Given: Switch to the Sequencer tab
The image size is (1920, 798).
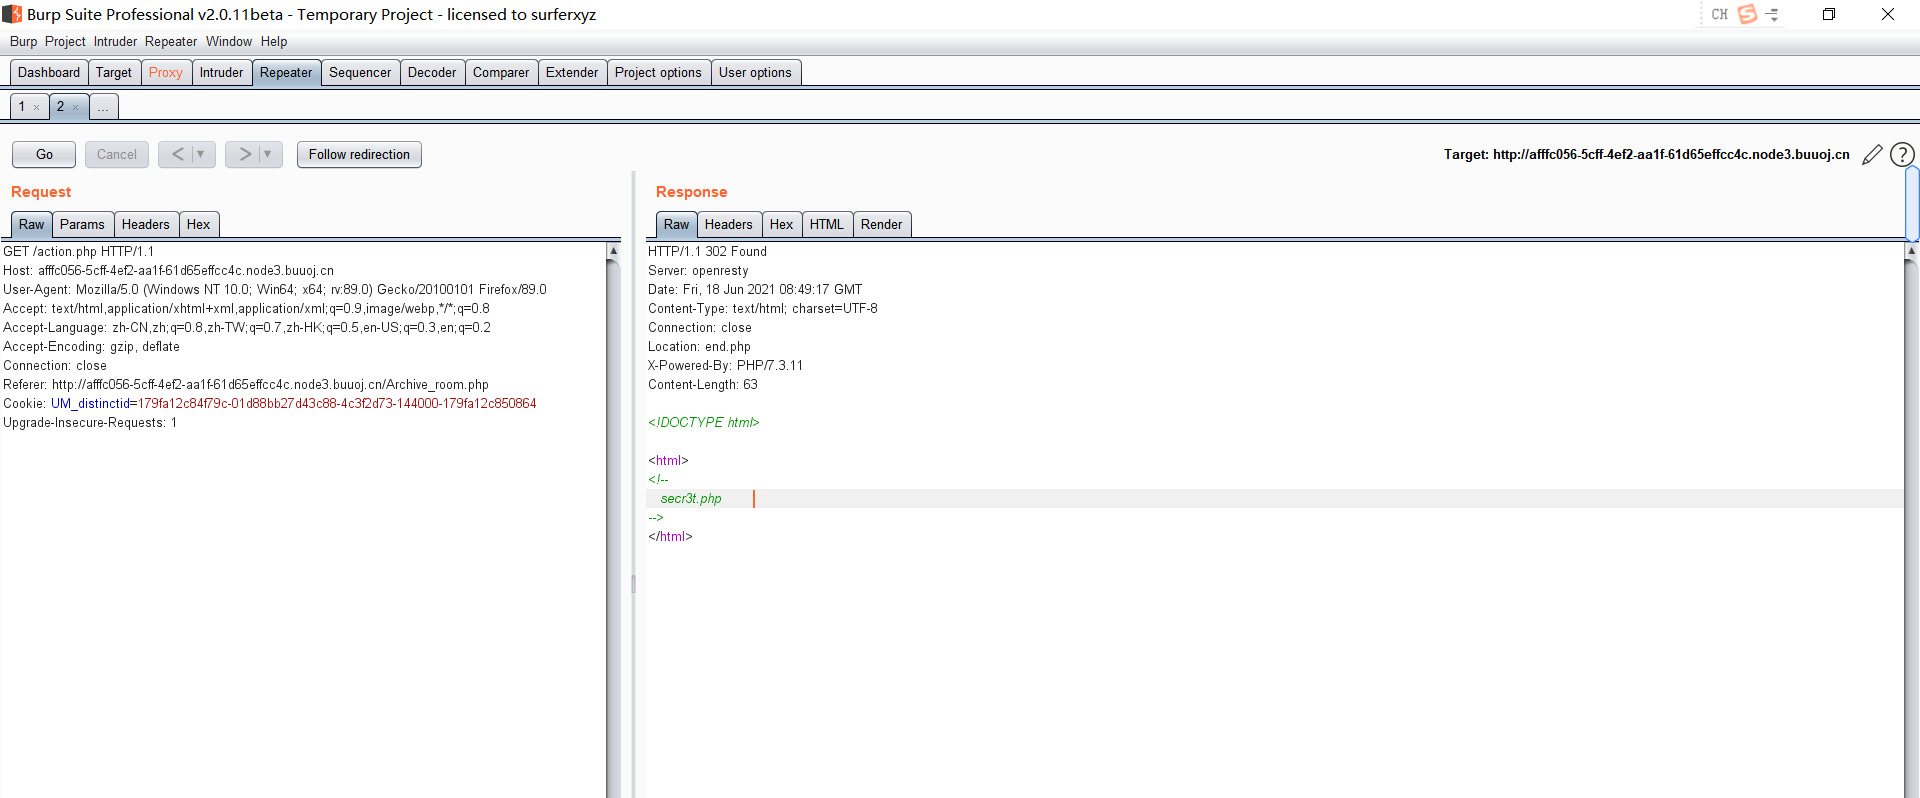Looking at the screenshot, I should coord(360,72).
